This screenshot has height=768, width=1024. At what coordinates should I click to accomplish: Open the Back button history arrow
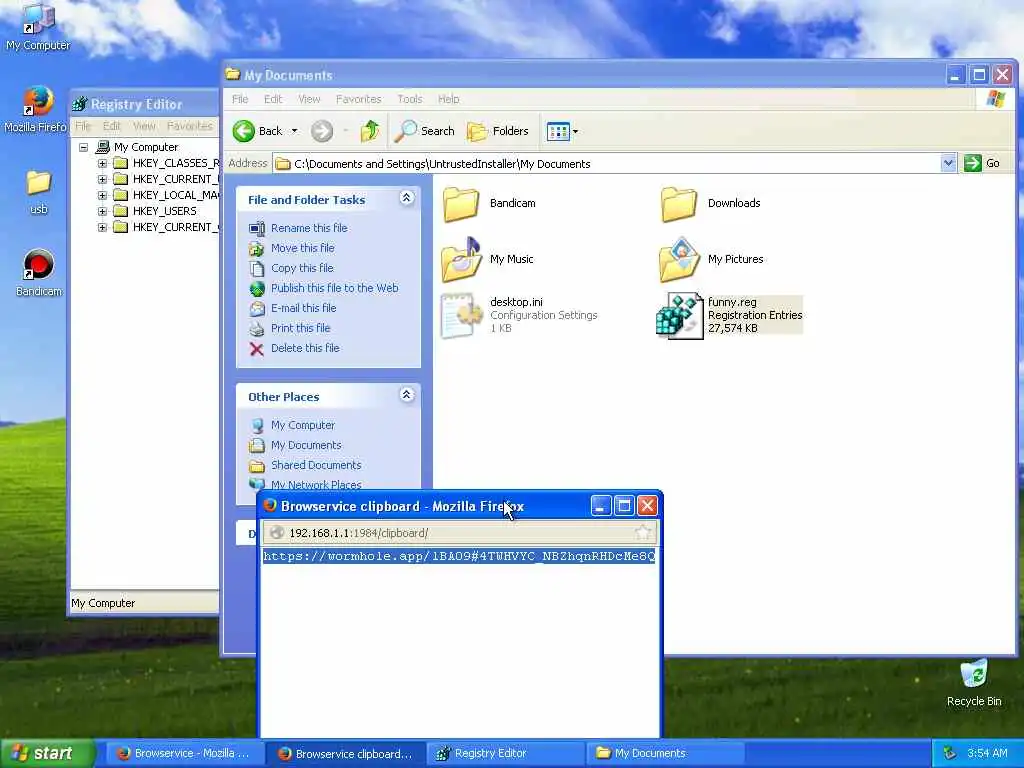(x=295, y=131)
